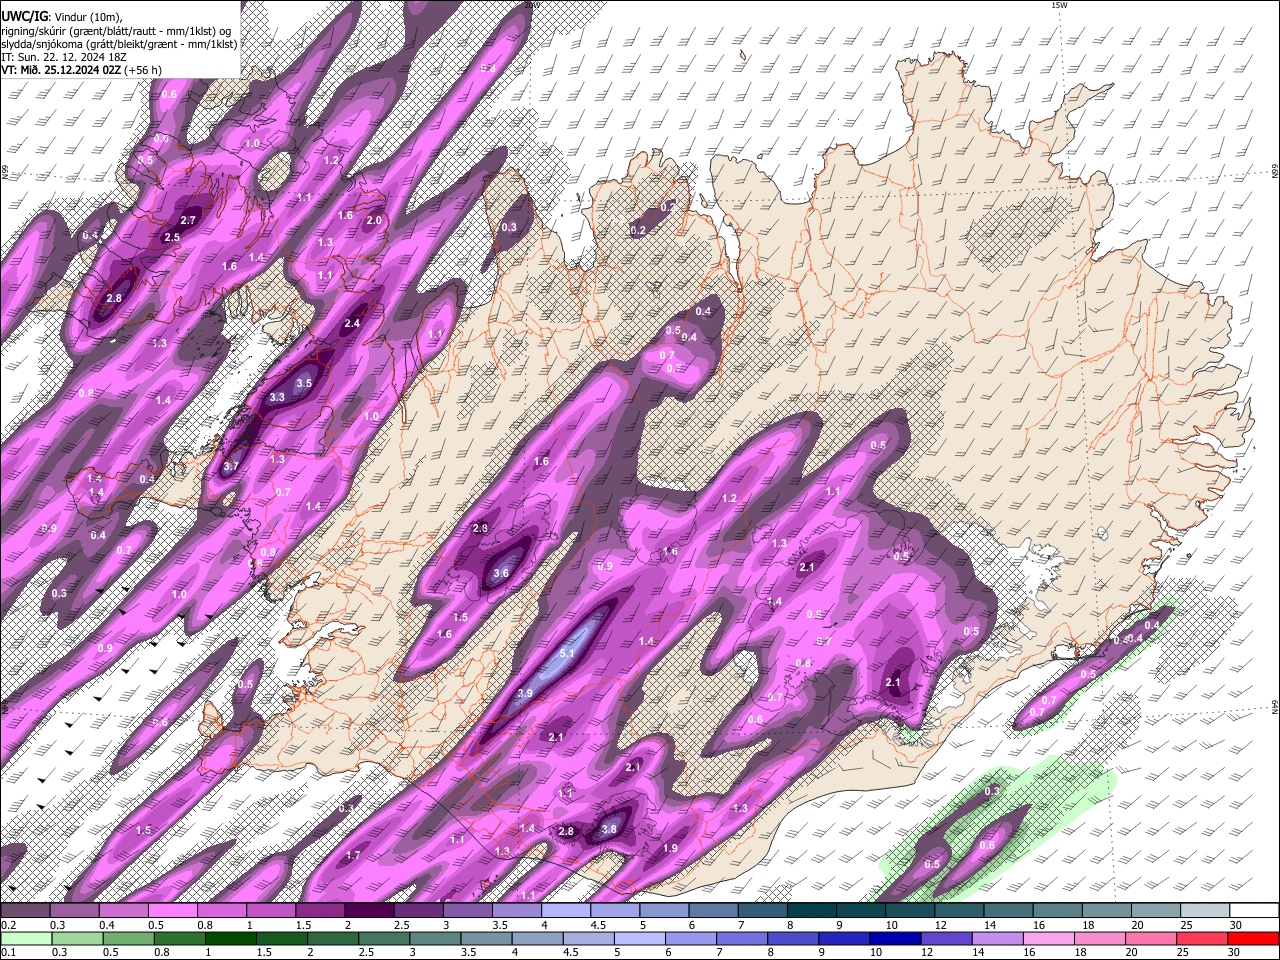Click the light lavender 4 swatch in top legend row

565,911
